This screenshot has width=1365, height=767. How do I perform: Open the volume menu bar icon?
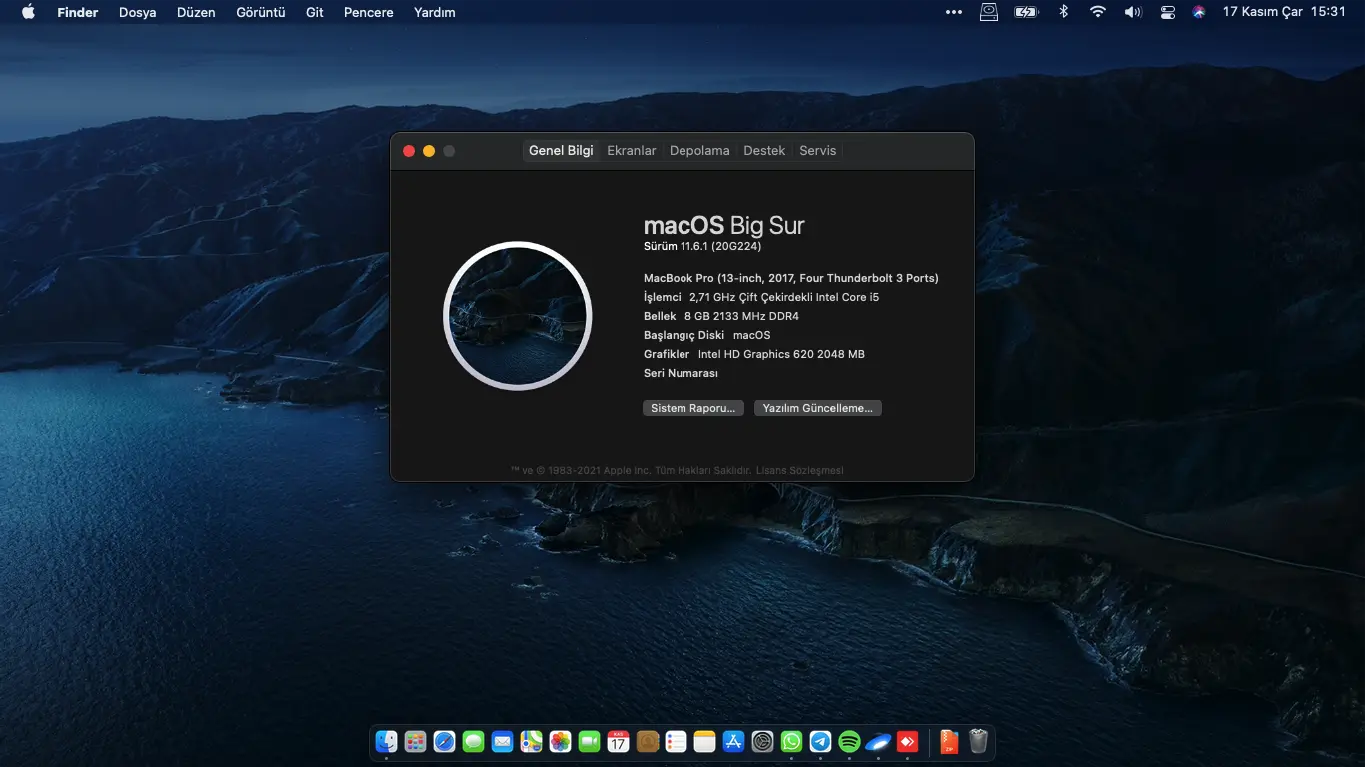[x=1132, y=12]
